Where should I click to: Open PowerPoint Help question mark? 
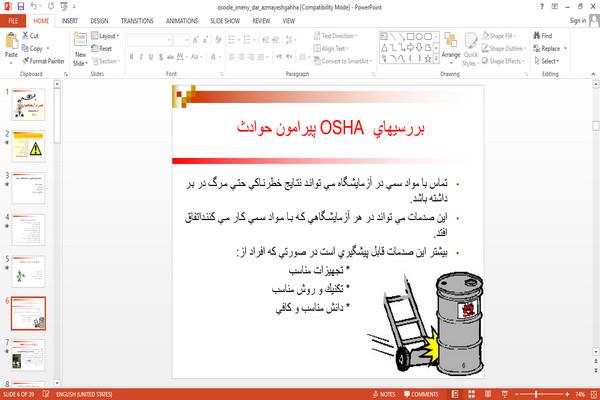pyautogui.click(x=542, y=7)
